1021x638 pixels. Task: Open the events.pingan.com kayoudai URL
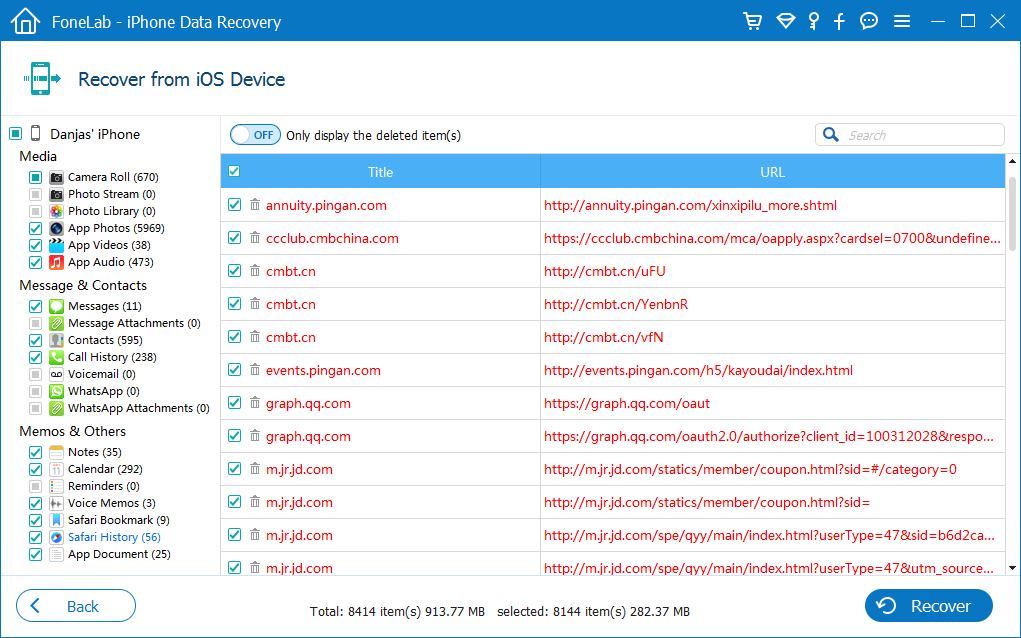pos(698,370)
